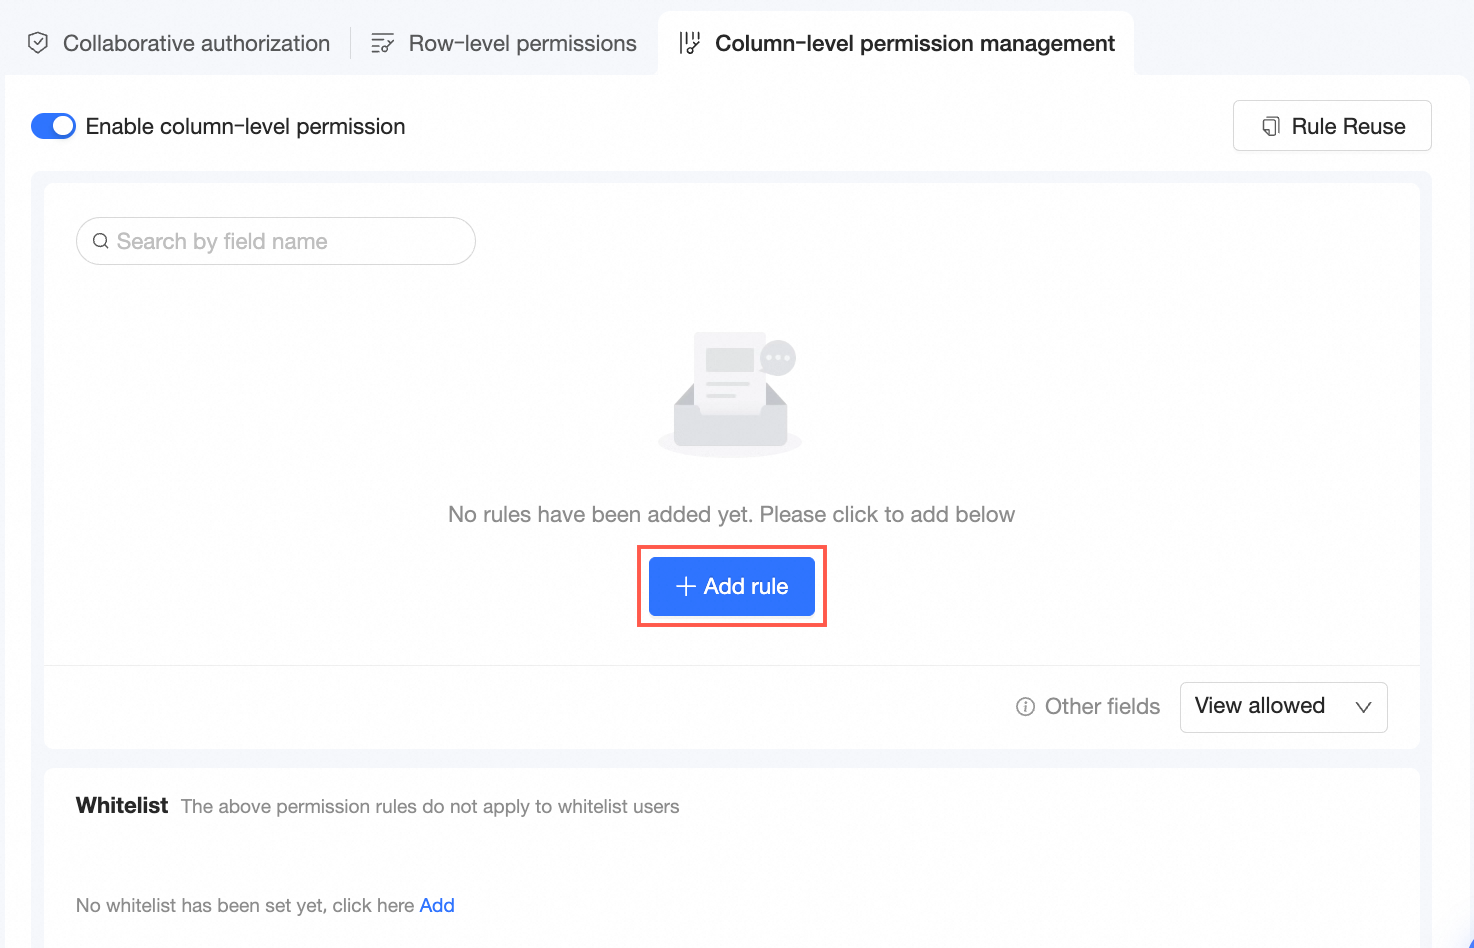Image resolution: width=1474 pixels, height=948 pixels.
Task: Click the magnifier icon in the search box
Action: (101, 241)
